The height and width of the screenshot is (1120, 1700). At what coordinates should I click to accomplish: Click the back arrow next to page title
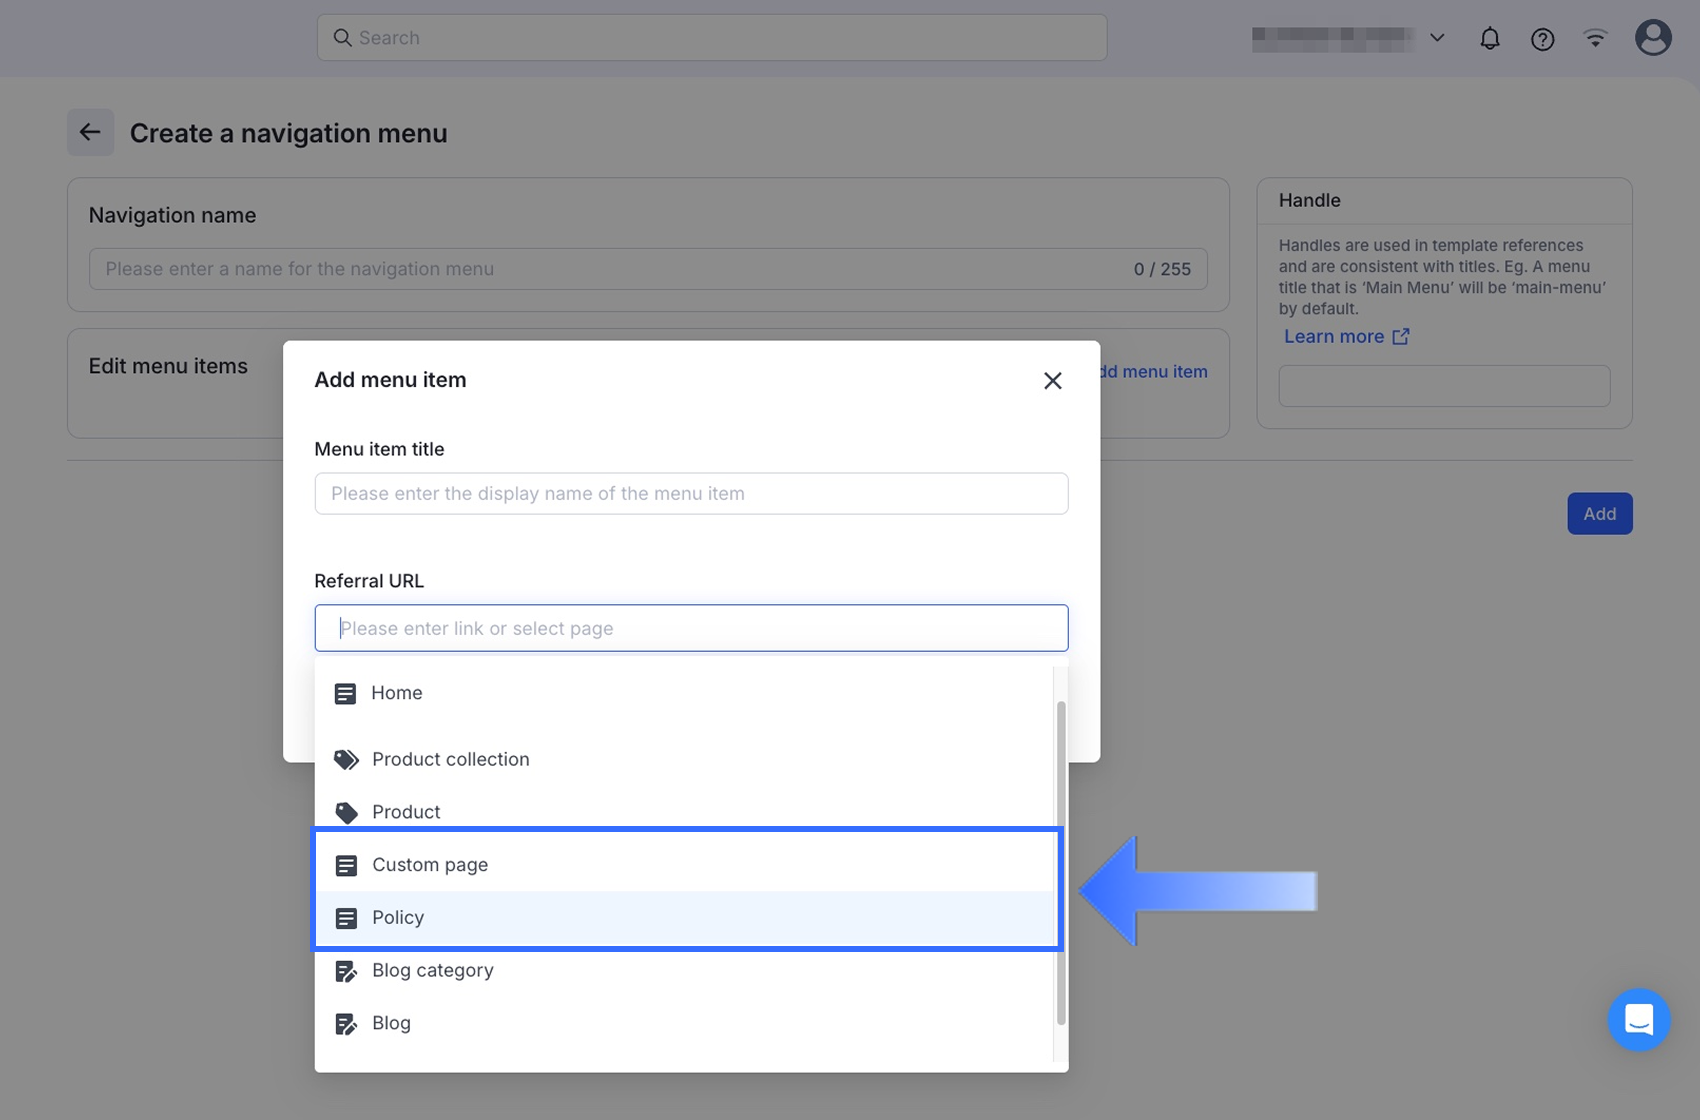click(x=90, y=132)
